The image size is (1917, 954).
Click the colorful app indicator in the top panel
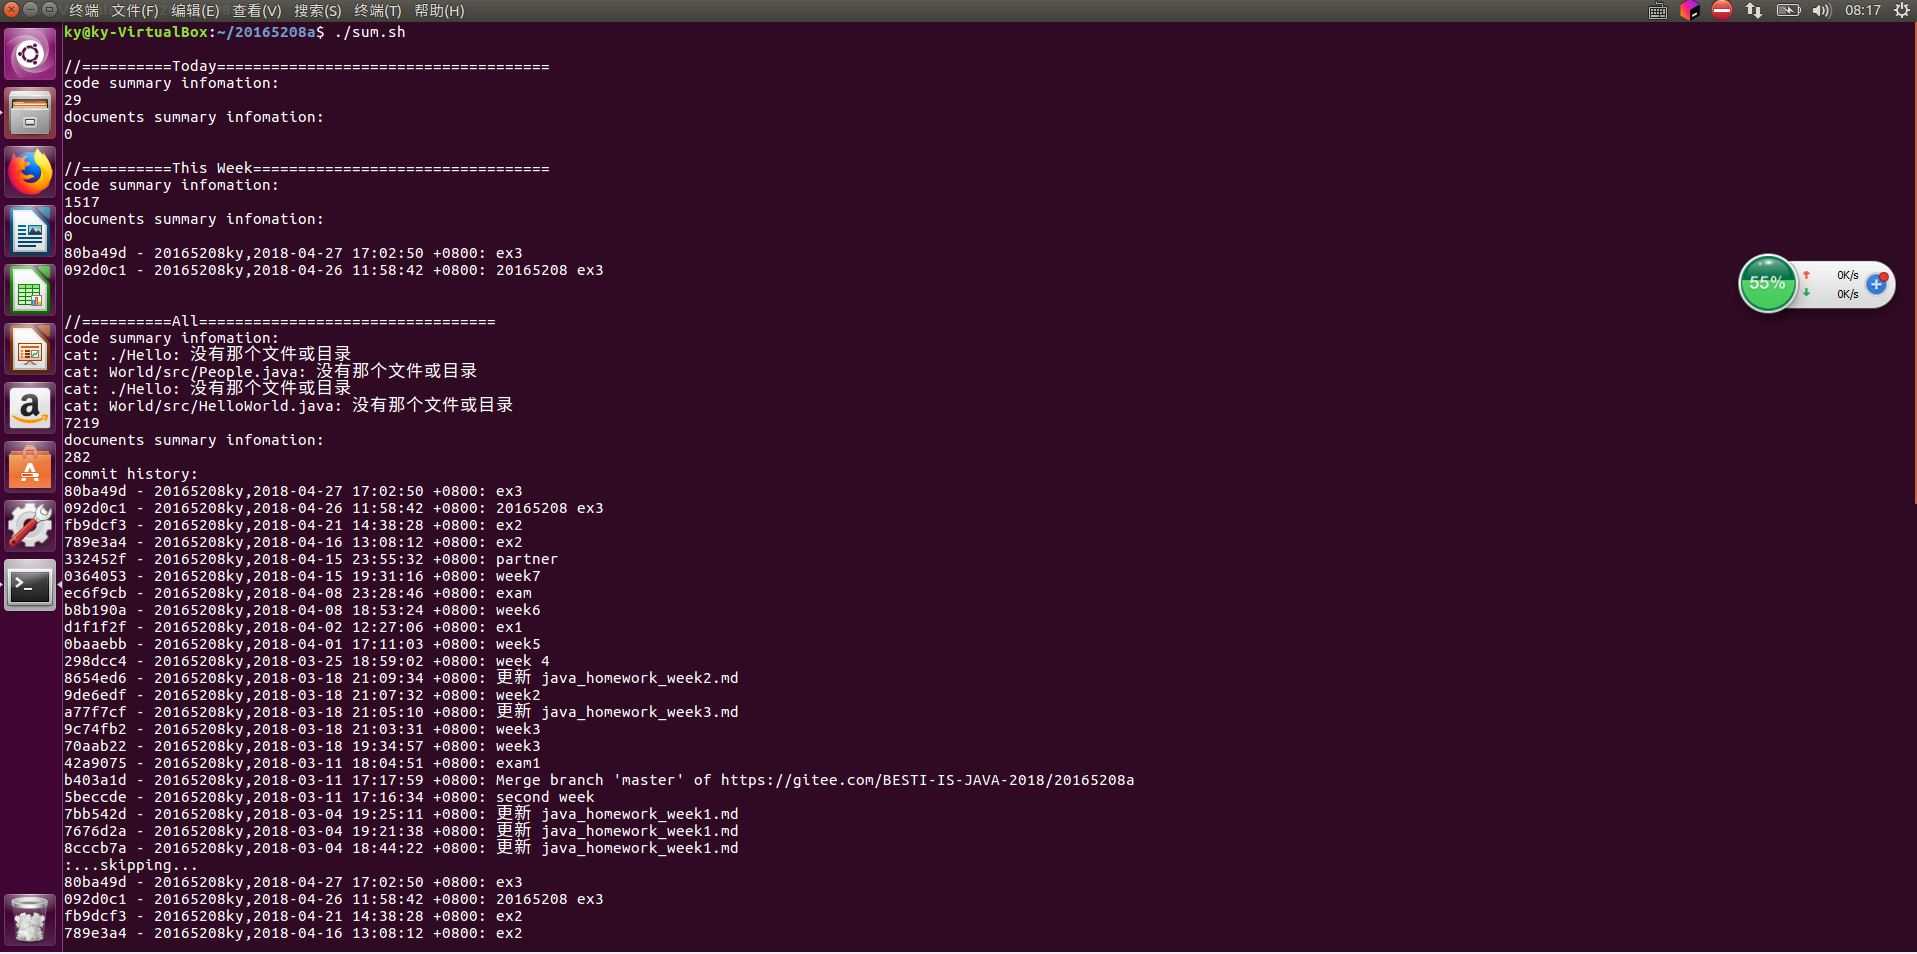pyautogui.click(x=1689, y=11)
